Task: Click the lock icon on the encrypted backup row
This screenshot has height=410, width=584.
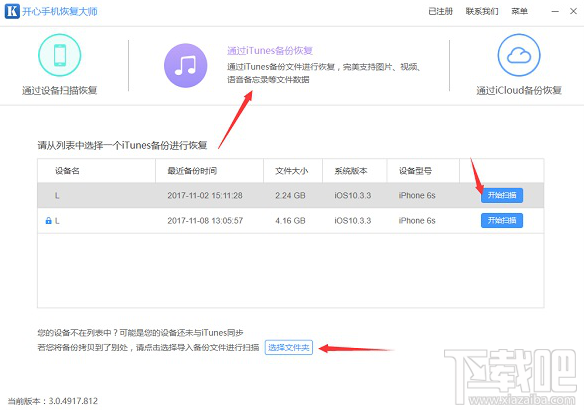Action: coord(48,221)
